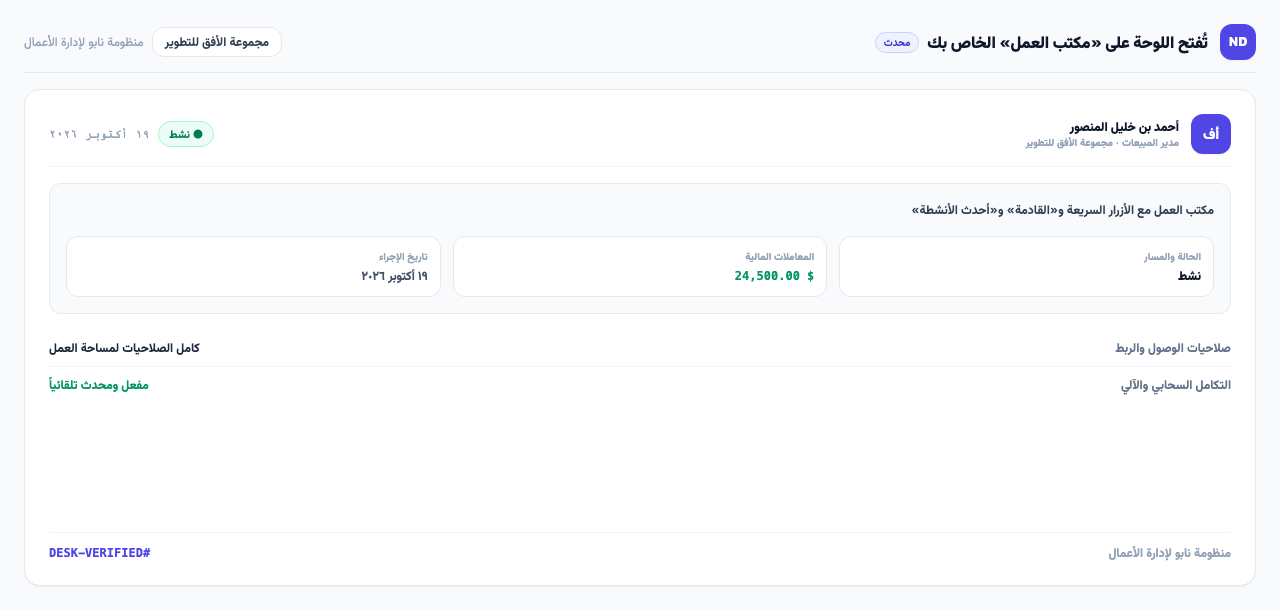The width and height of the screenshot is (1280, 610).
Task: Open the الحالة والمسار card
Action: (1026, 266)
